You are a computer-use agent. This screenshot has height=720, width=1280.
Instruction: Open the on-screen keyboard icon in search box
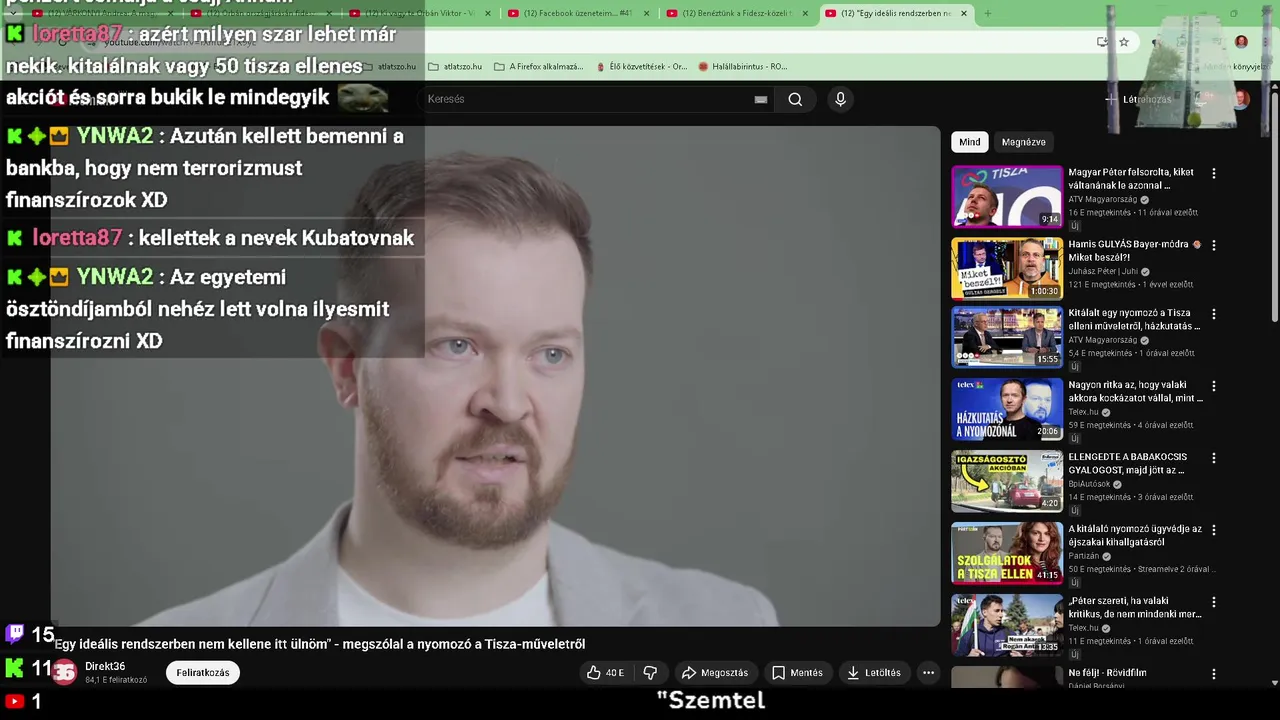761,99
